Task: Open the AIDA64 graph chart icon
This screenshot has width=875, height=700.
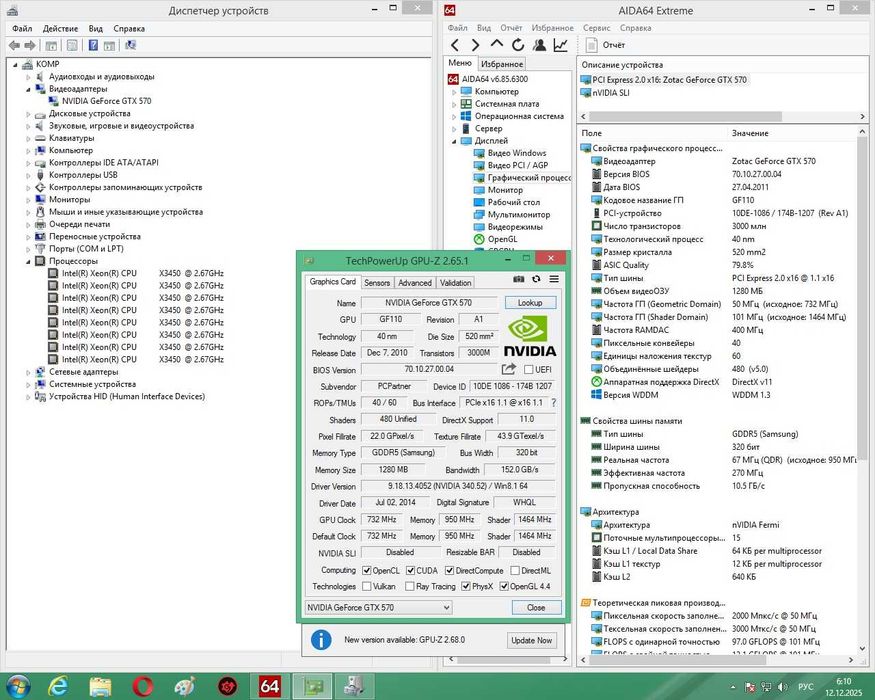Action: (x=560, y=45)
